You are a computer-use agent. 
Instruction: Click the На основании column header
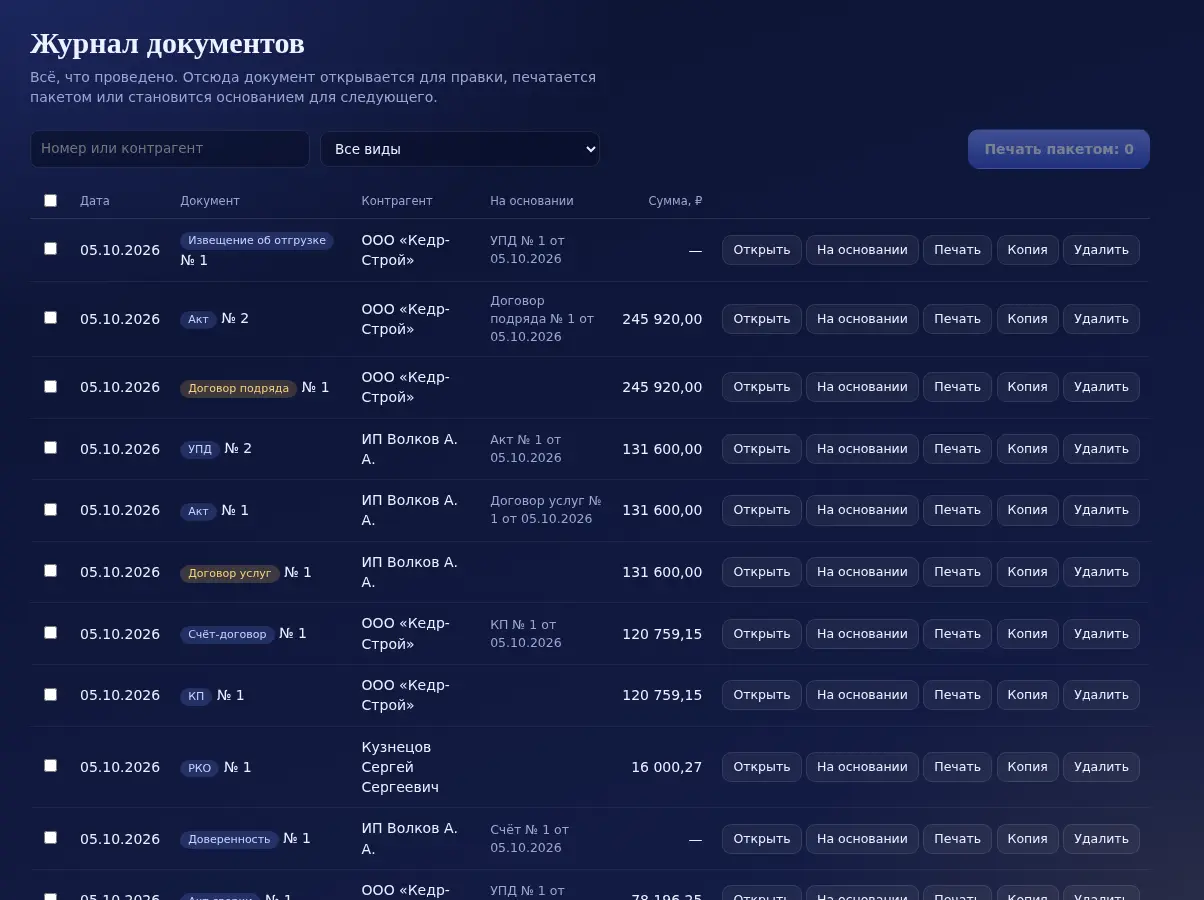click(532, 201)
